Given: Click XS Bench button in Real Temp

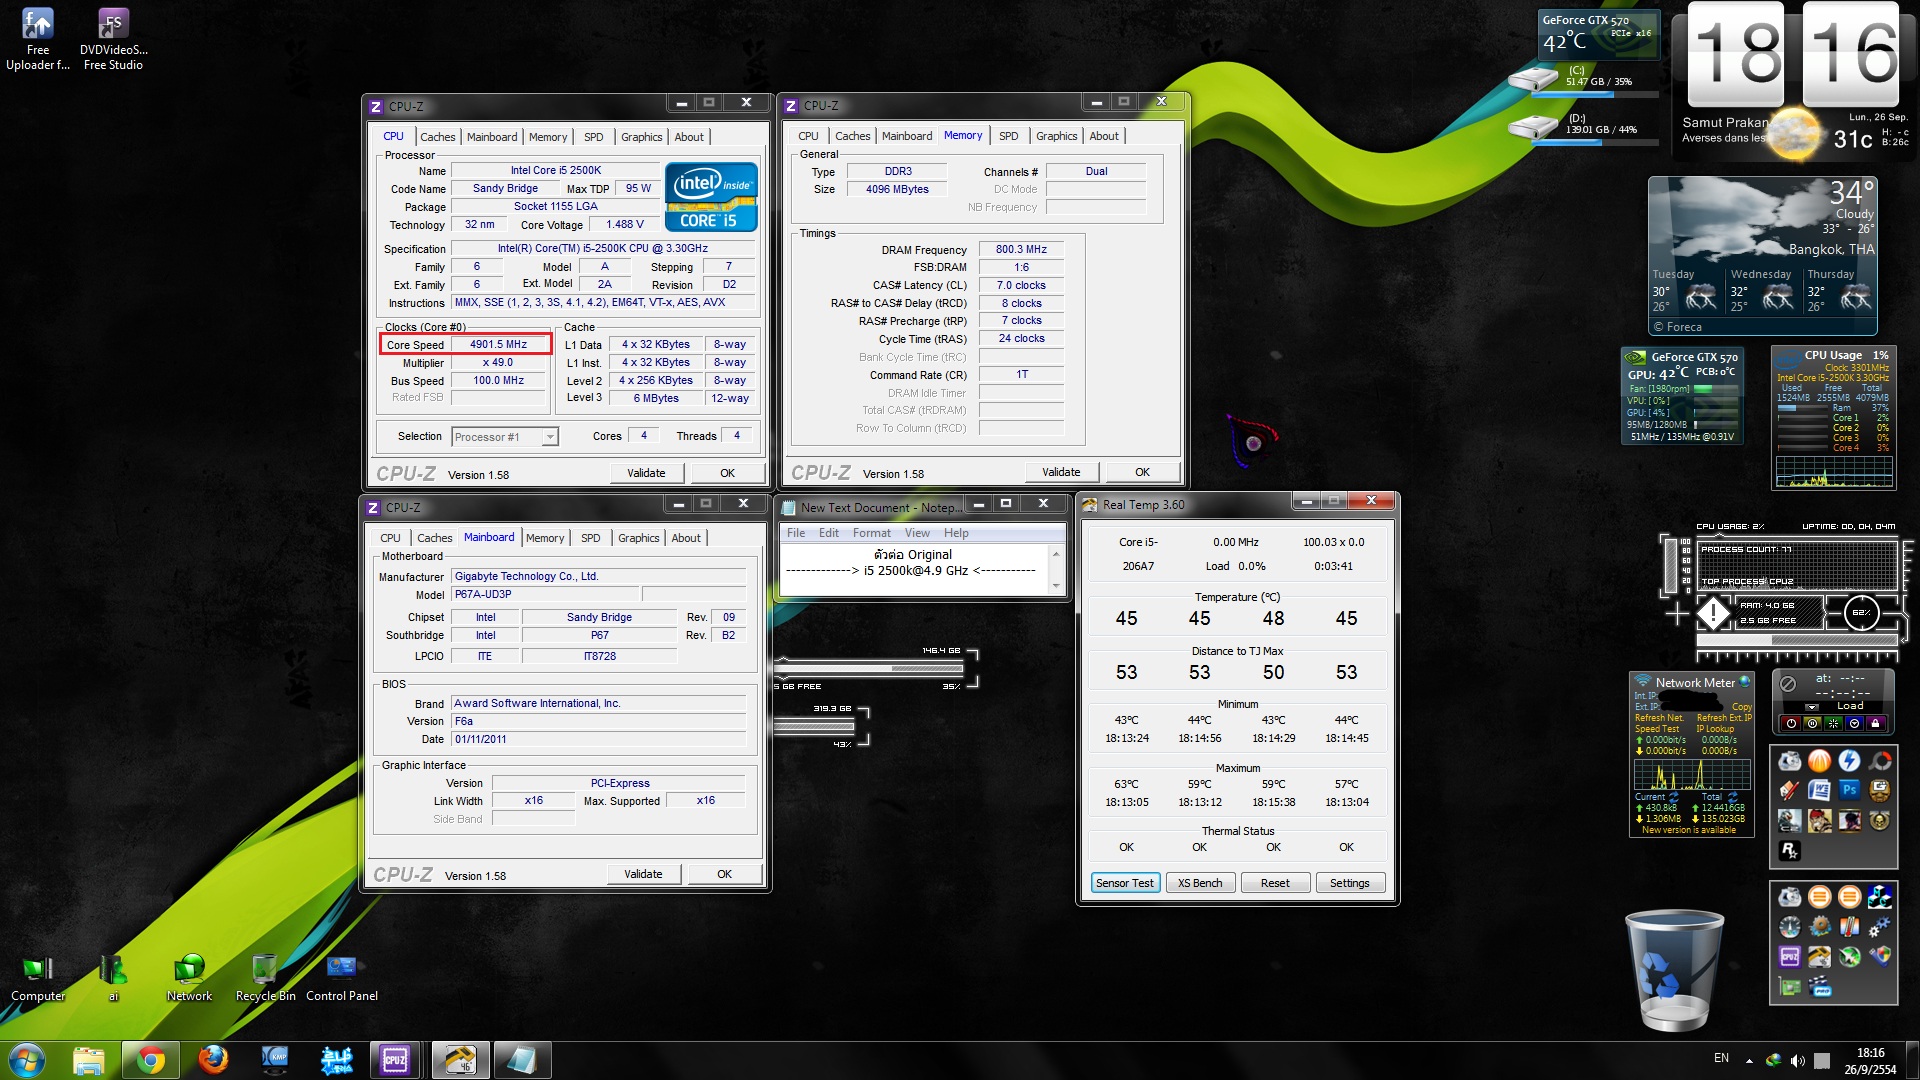Looking at the screenshot, I should tap(1199, 883).
